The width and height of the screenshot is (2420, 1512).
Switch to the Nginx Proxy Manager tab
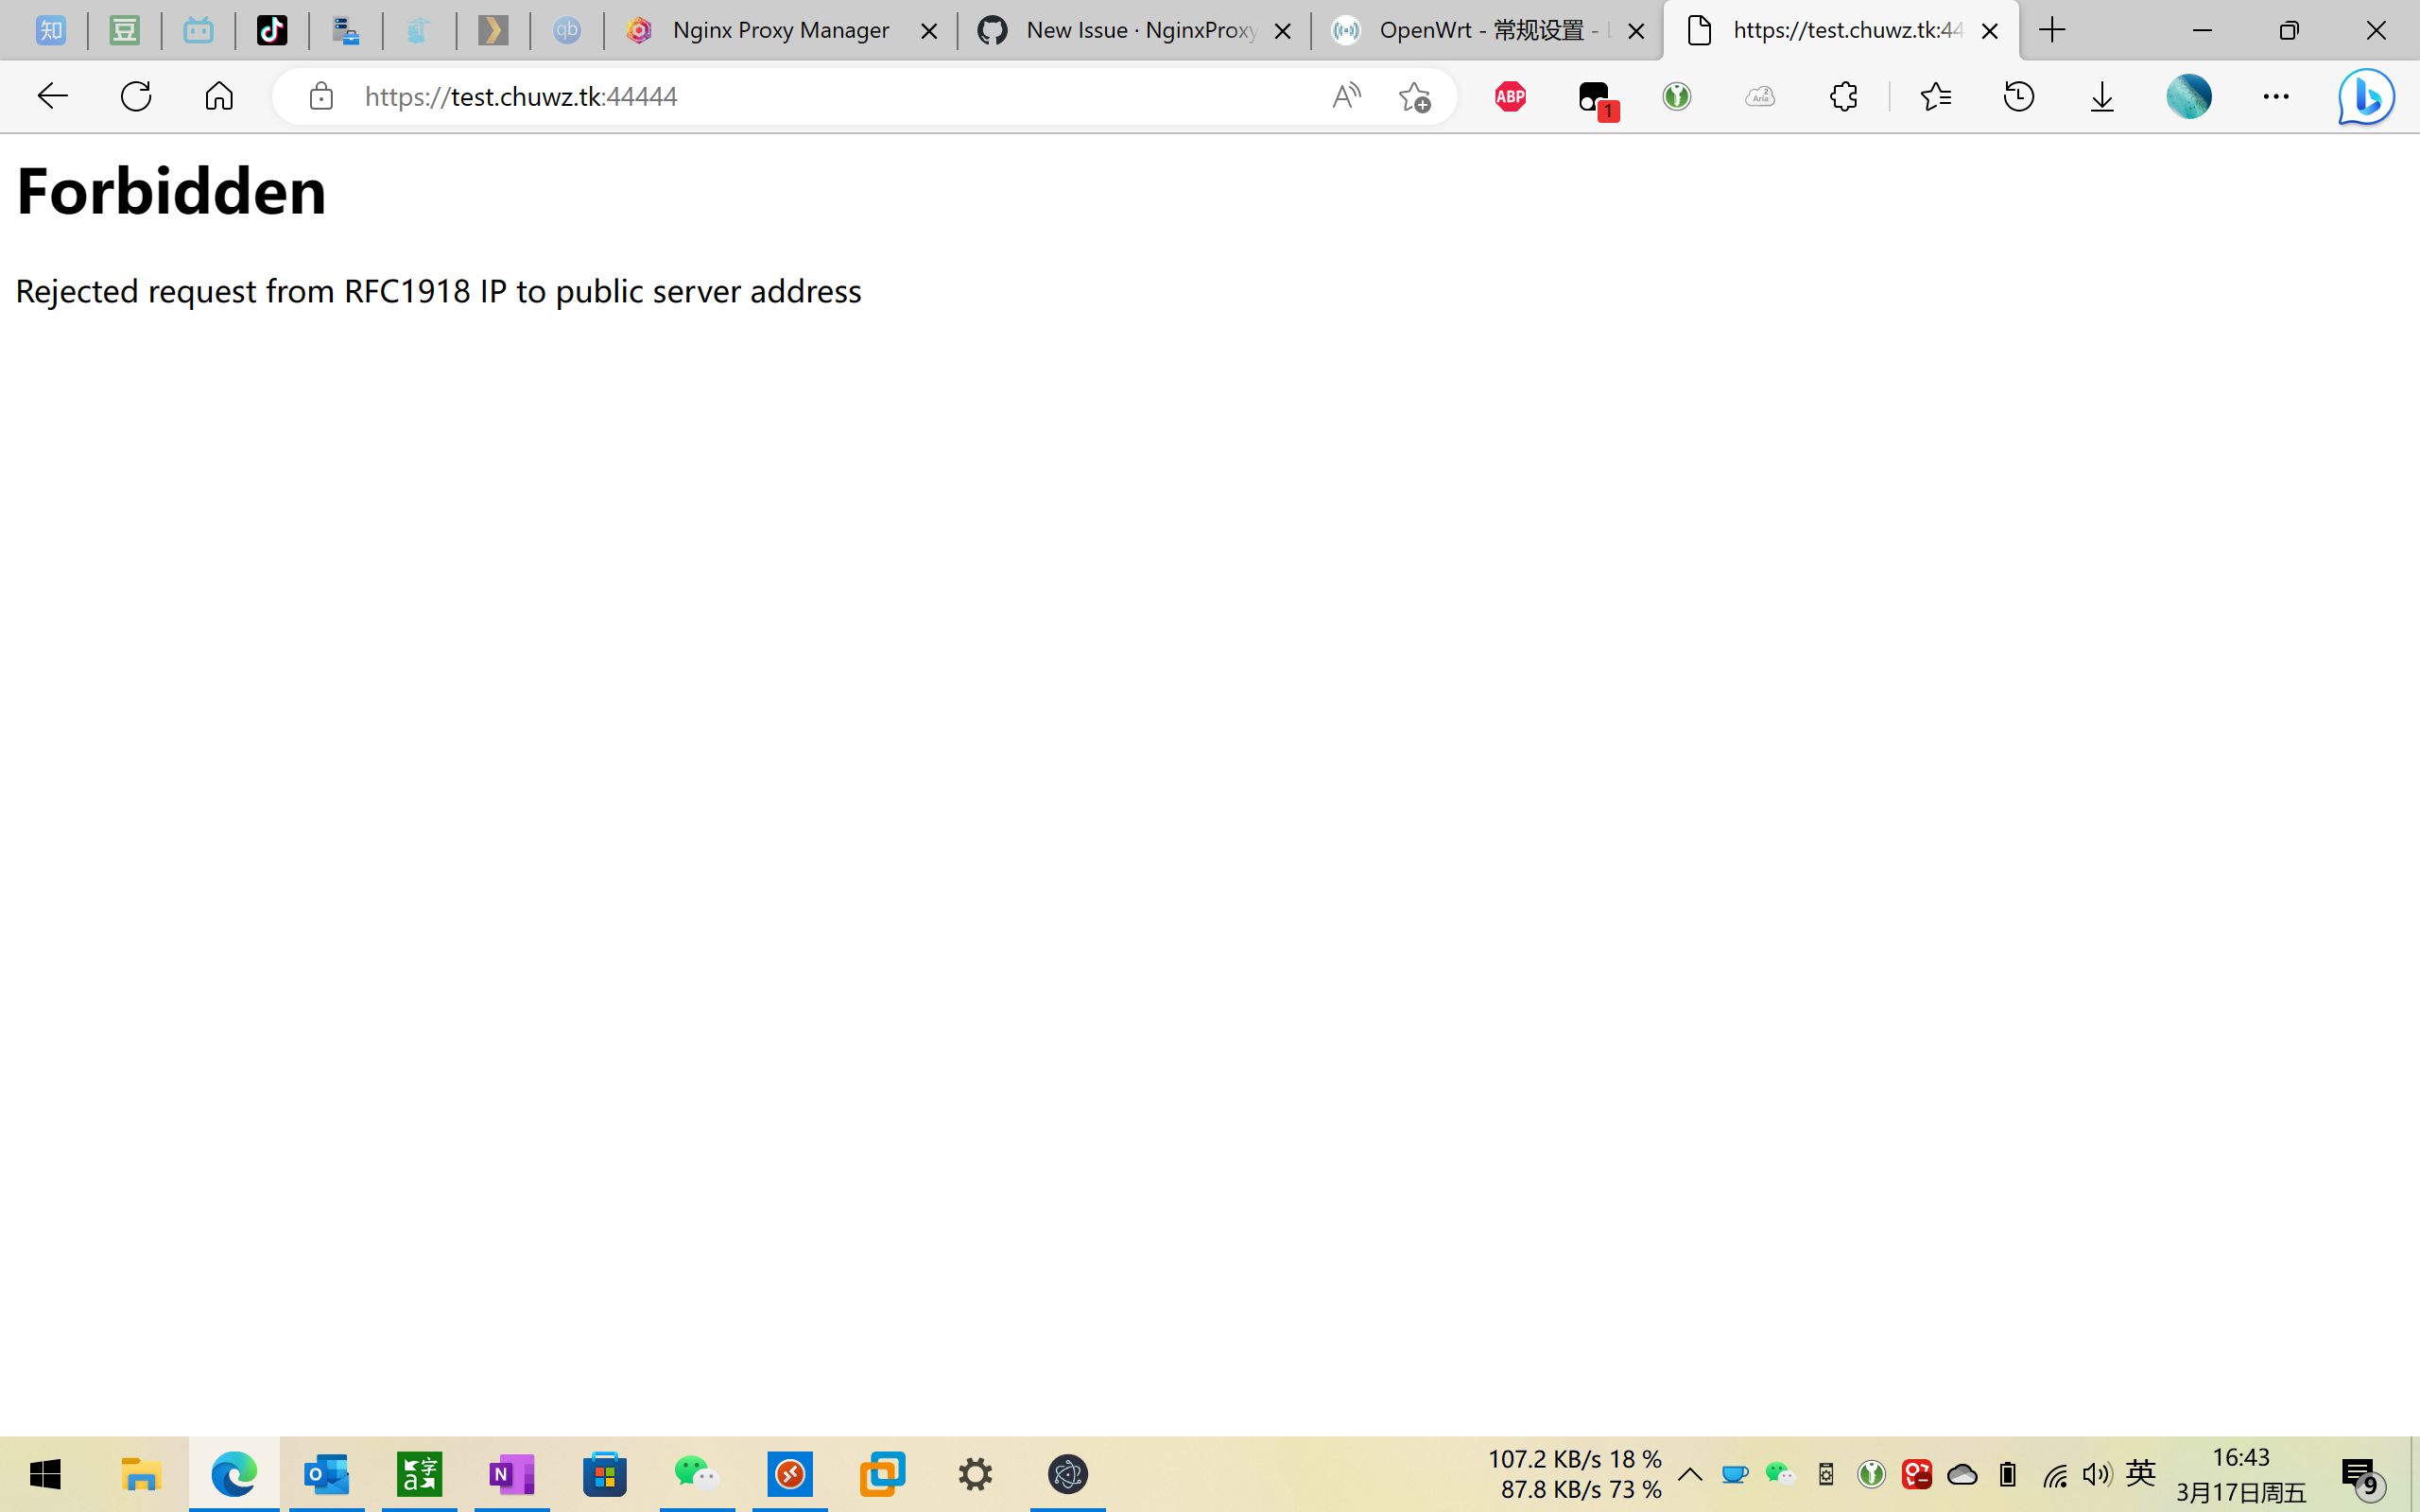(x=780, y=30)
